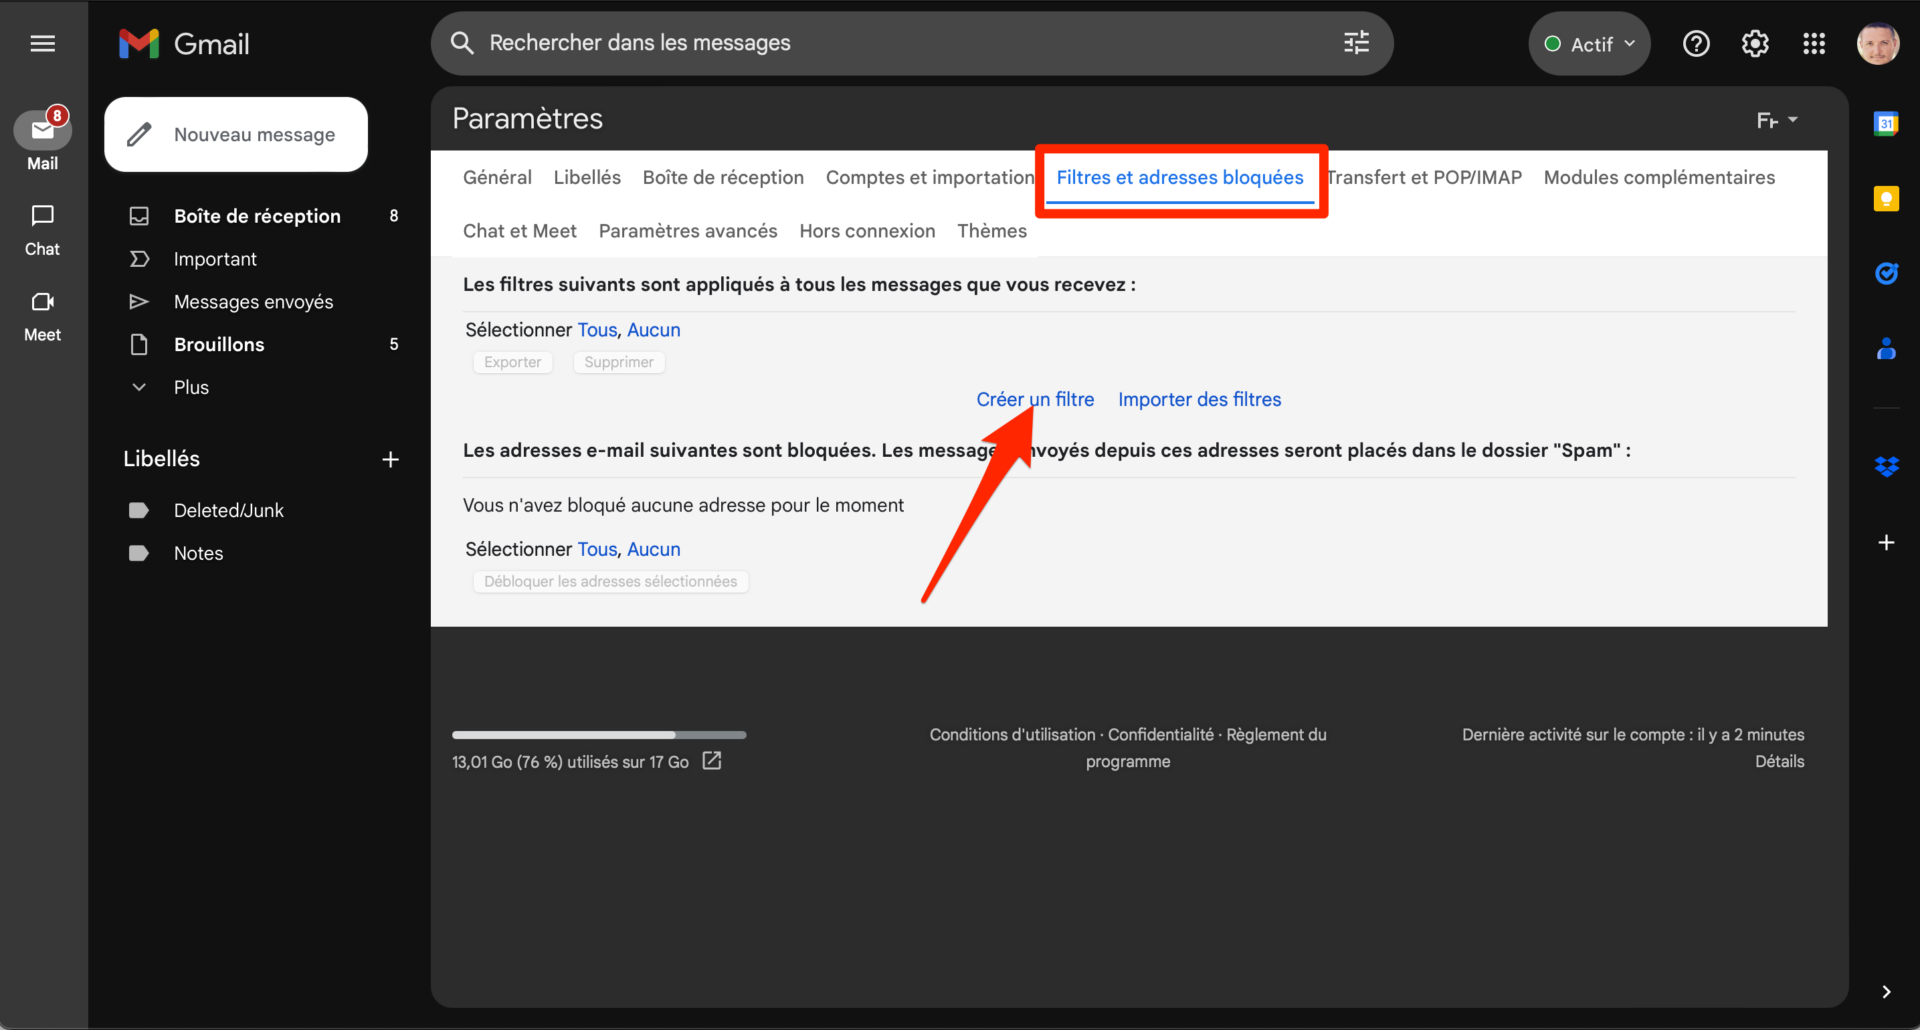Switch to Transfert et POP/IMAP tab
This screenshot has width=1920, height=1030.
click(1424, 177)
